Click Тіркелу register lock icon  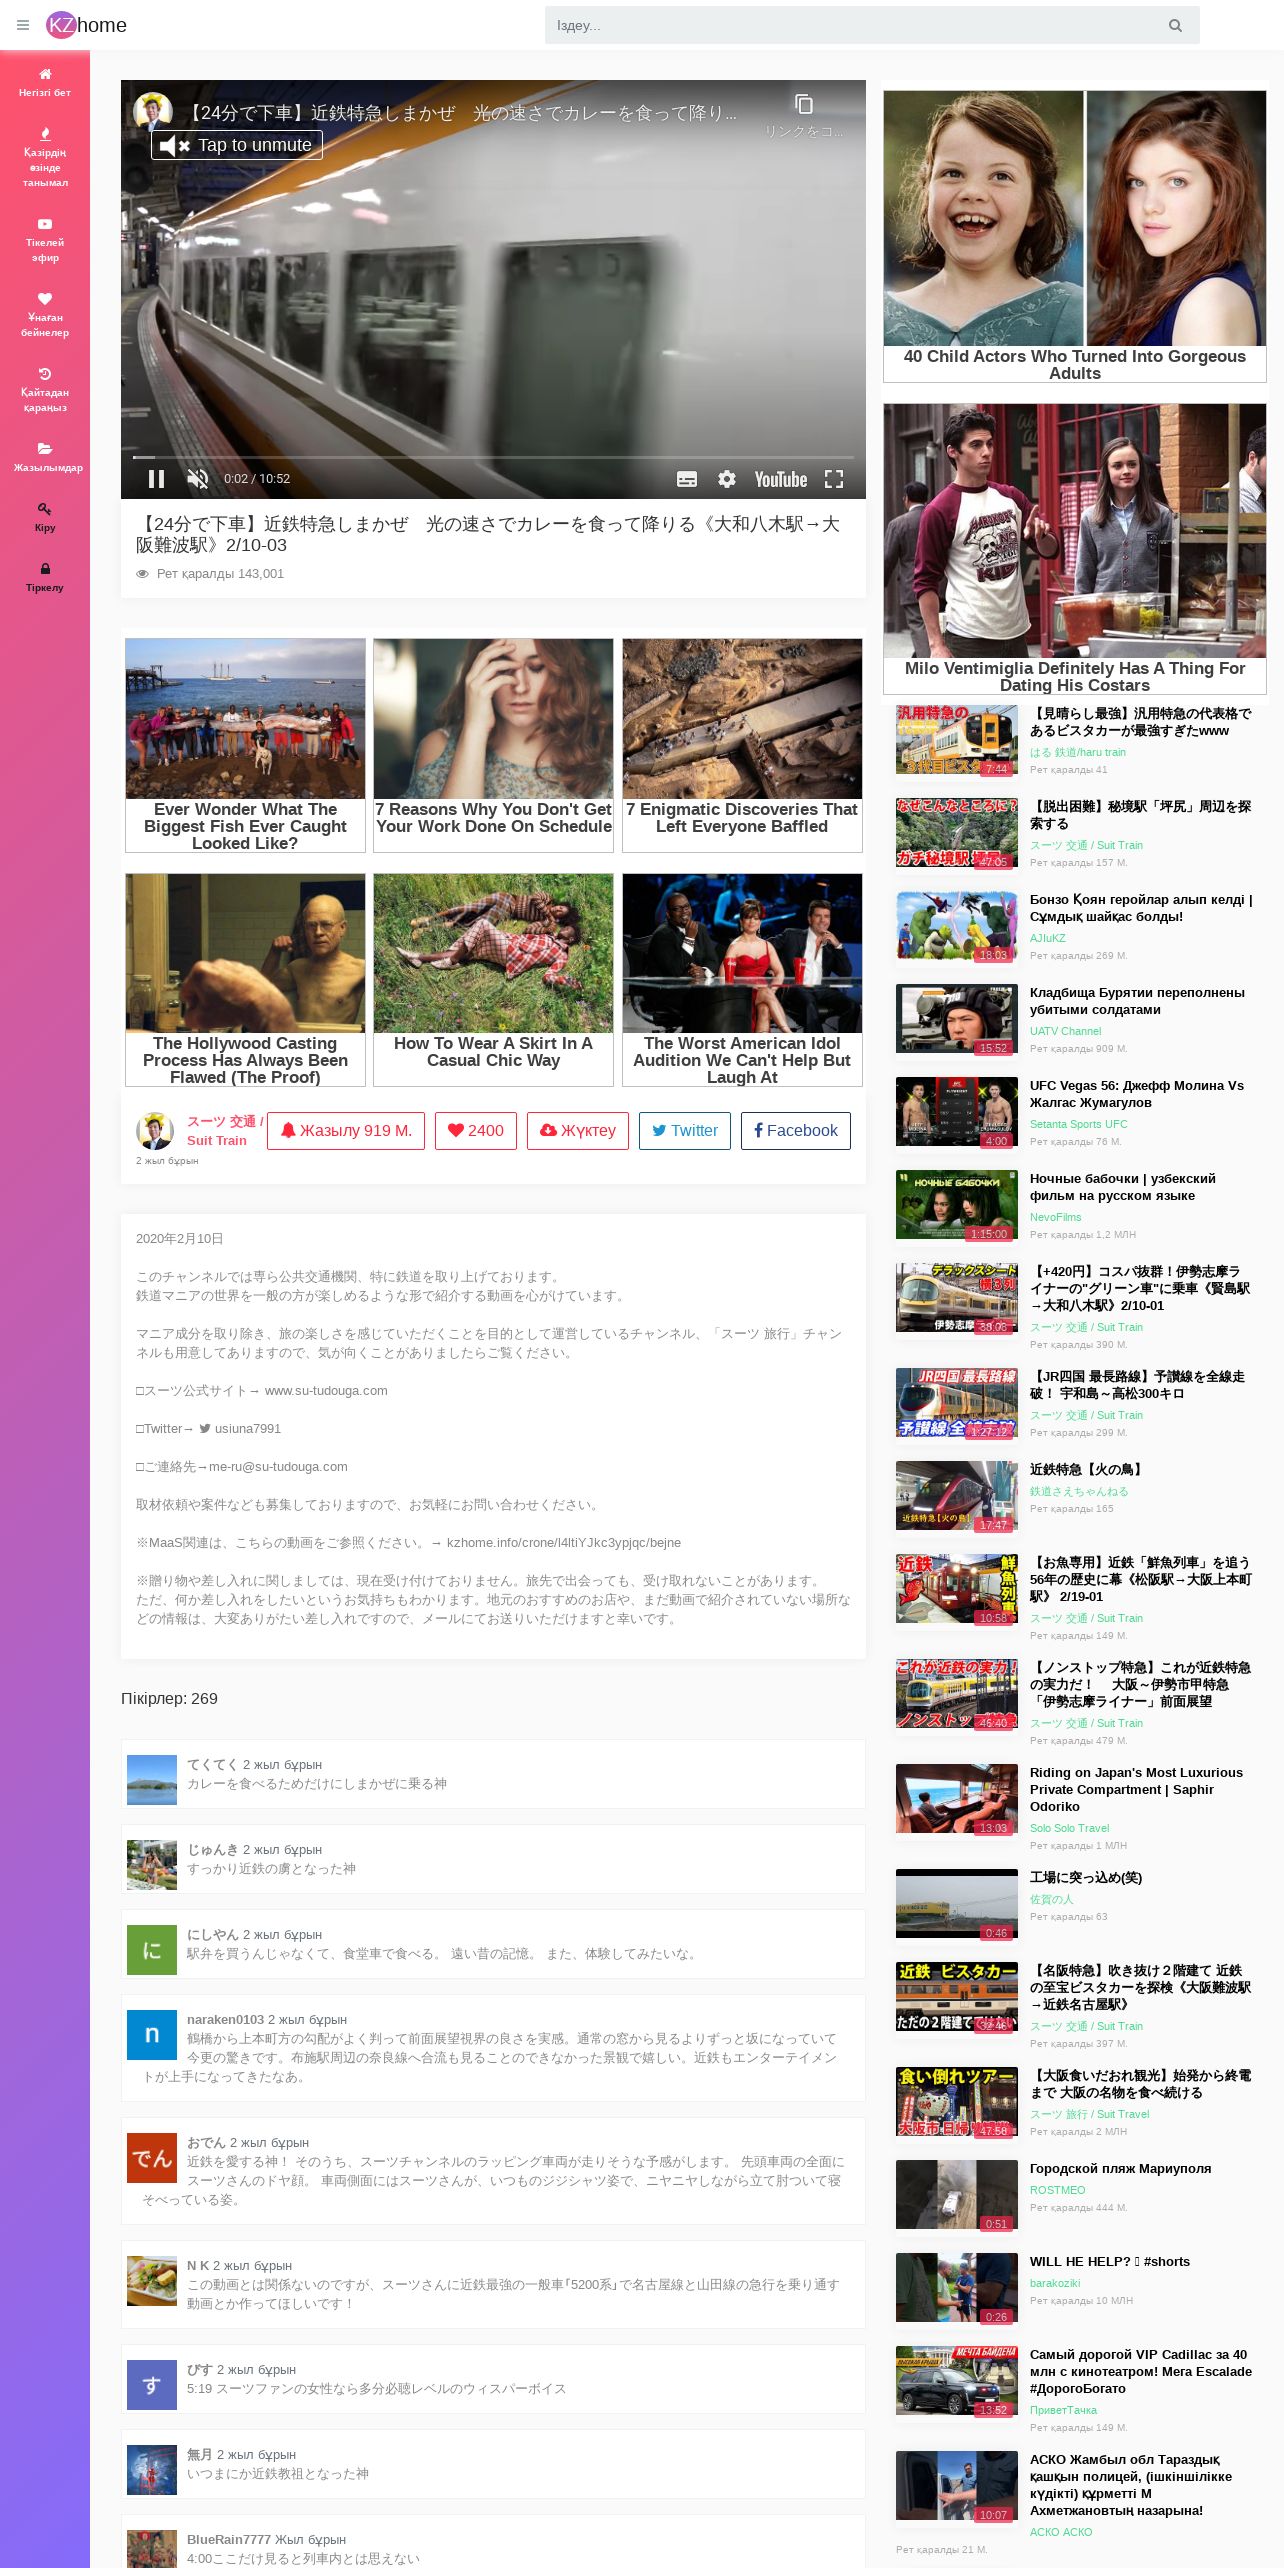tap(45, 569)
